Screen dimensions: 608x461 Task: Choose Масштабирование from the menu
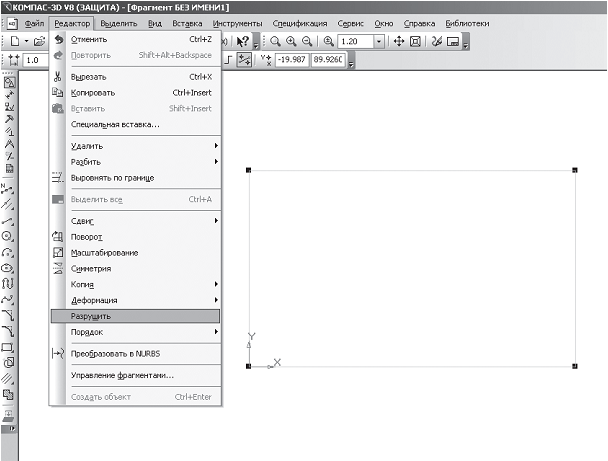[135, 252]
